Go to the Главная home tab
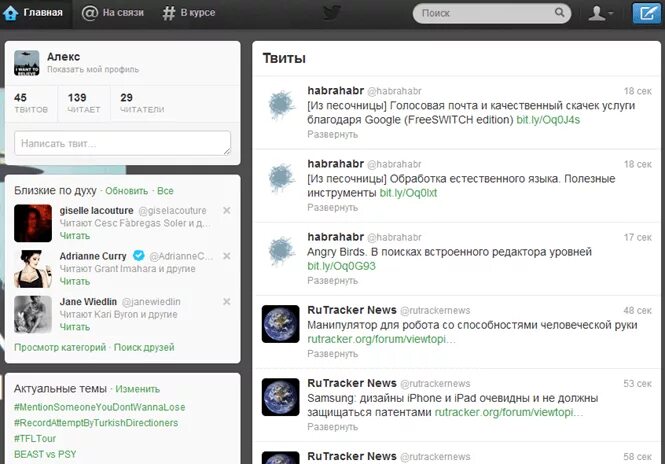The image size is (665, 464). 33,13
